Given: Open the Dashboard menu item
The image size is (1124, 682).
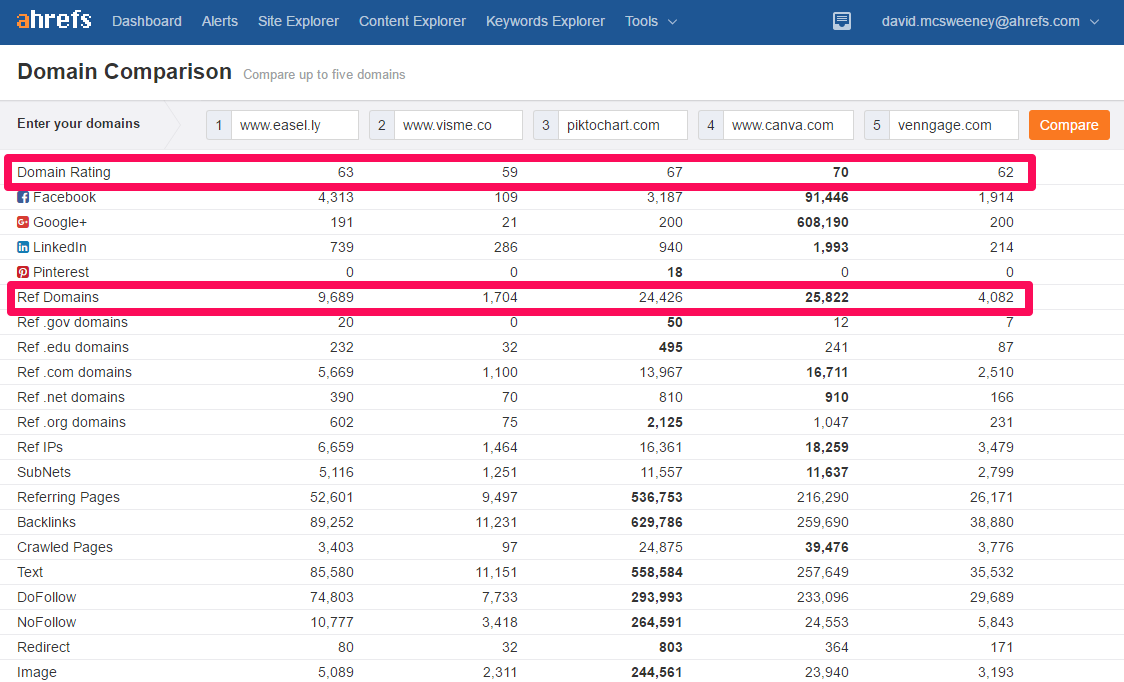Looking at the screenshot, I should [147, 22].
